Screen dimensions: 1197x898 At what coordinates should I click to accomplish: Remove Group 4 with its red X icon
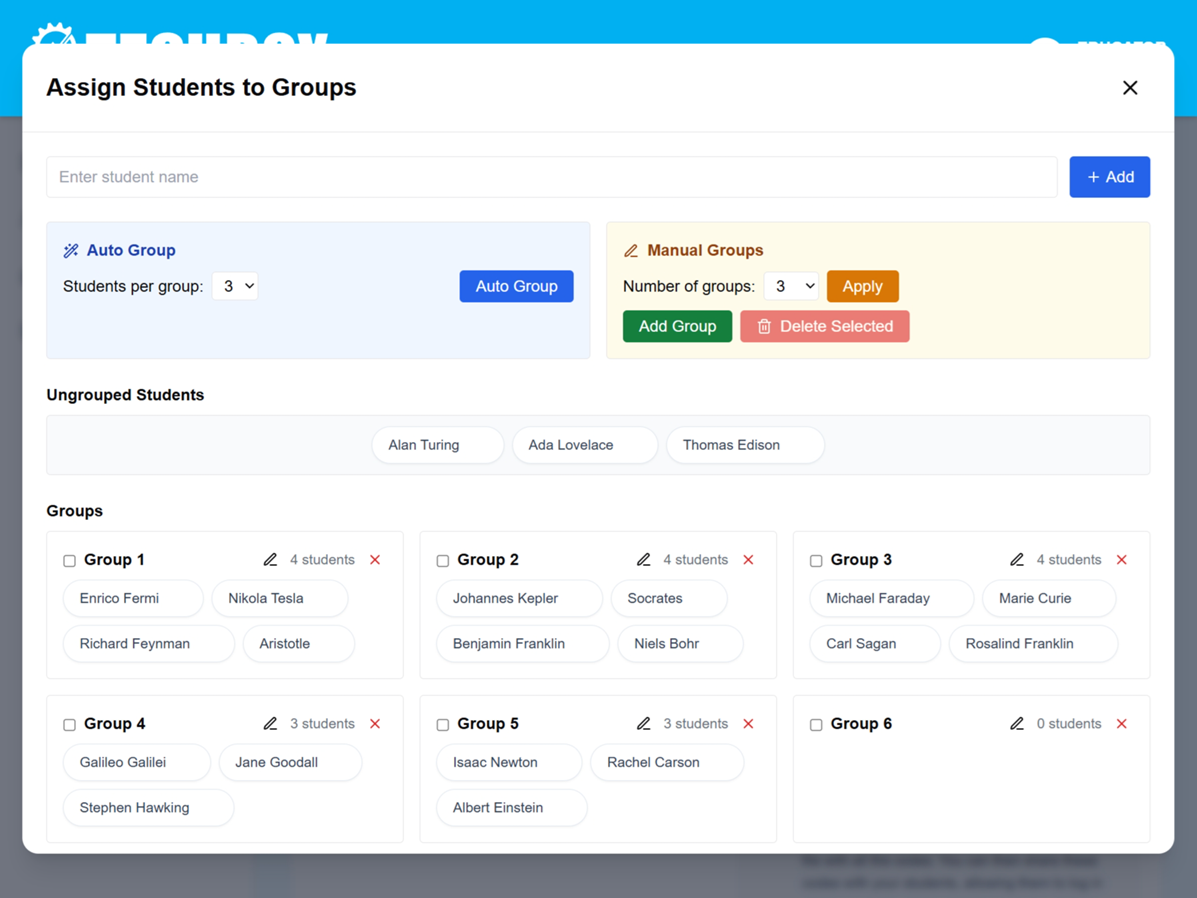coord(375,724)
